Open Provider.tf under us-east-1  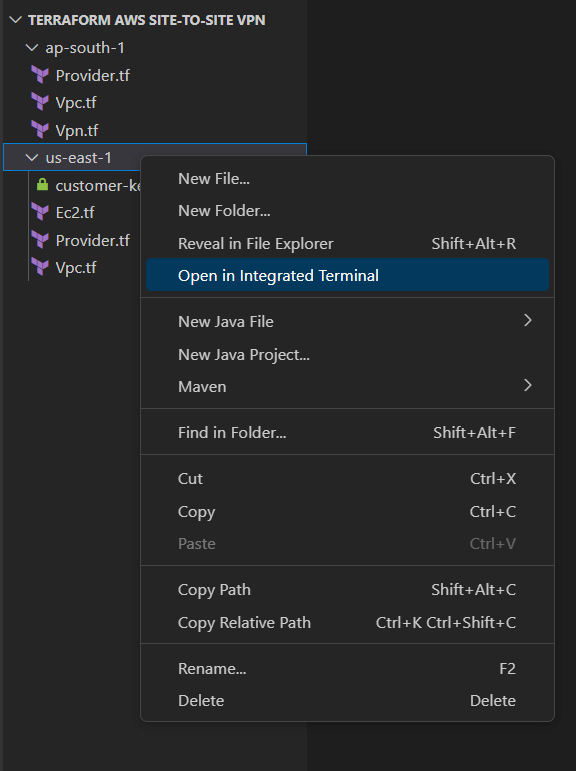point(92,240)
